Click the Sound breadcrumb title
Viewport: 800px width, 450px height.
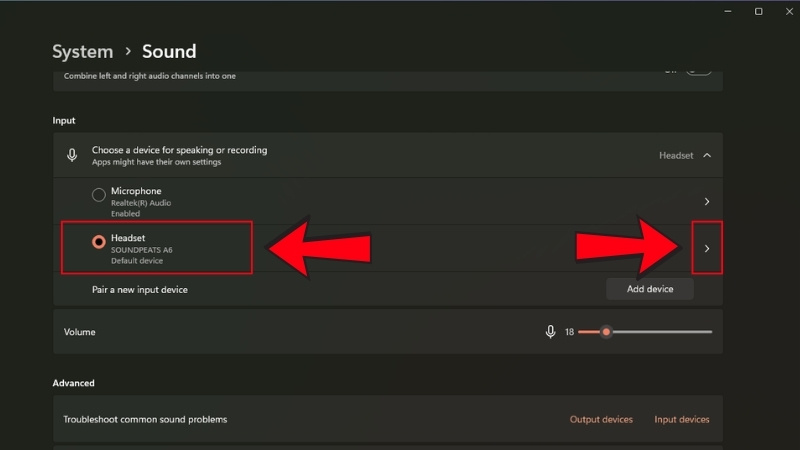169,51
